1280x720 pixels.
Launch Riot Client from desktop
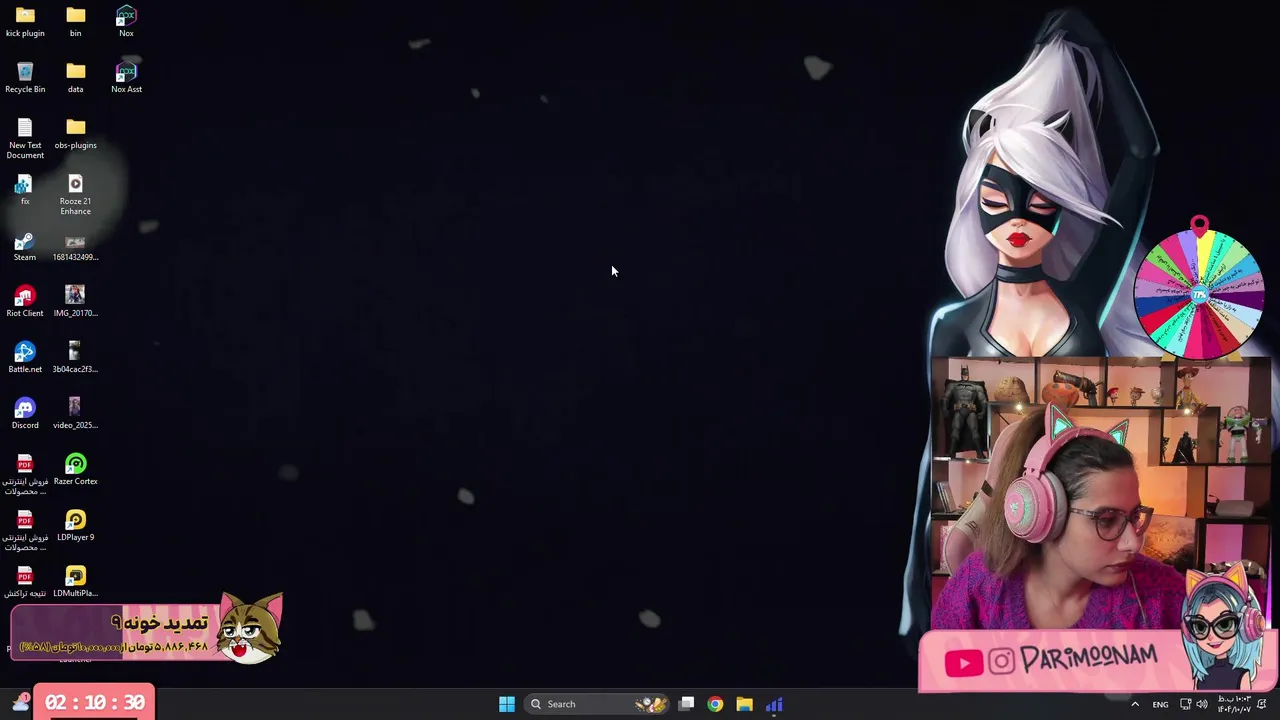(x=25, y=302)
